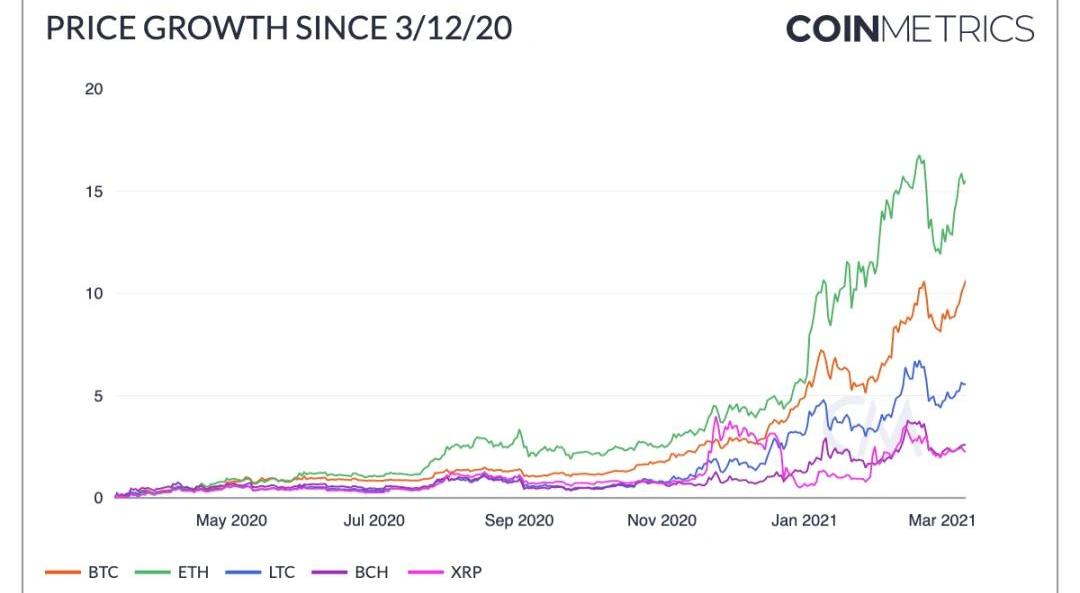Hide the LTC series via legend
This screenshot has height=593, width=1080.
click(267, 573)
